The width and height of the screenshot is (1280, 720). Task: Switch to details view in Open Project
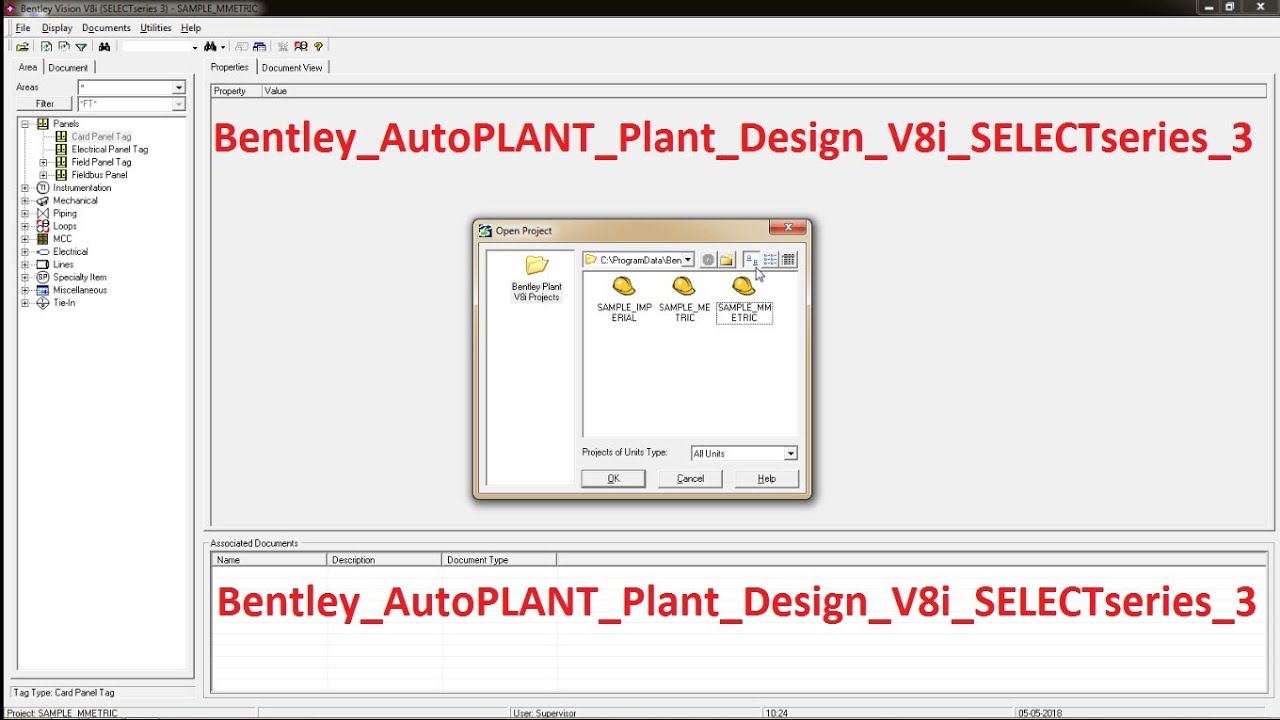pyautogui.click(x=788, y=260)
